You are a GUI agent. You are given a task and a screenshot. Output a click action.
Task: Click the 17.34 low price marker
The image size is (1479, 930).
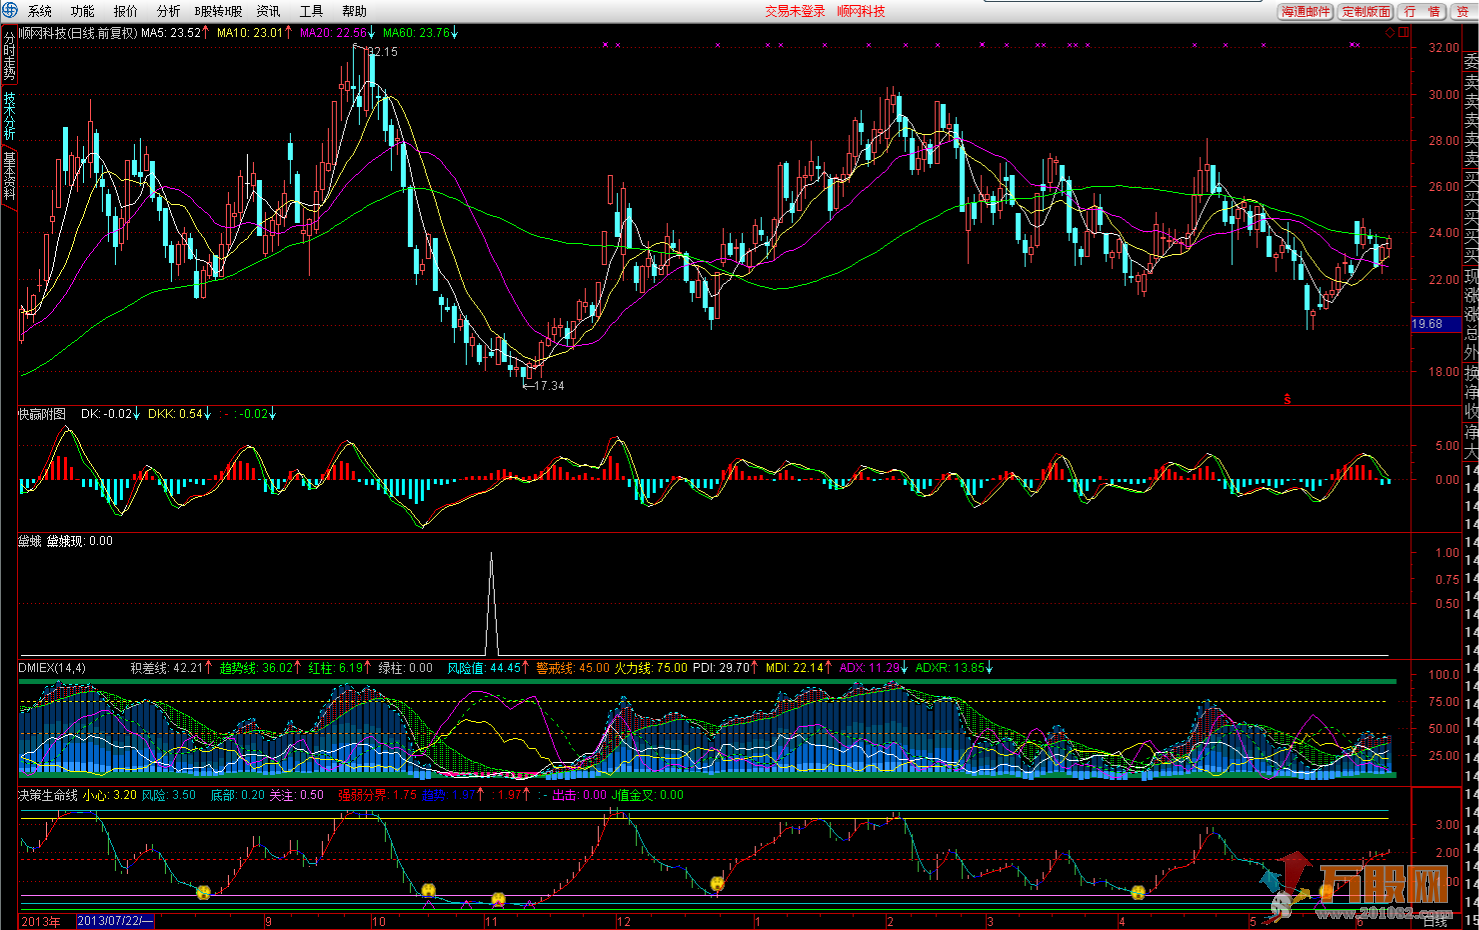point(548,385)
